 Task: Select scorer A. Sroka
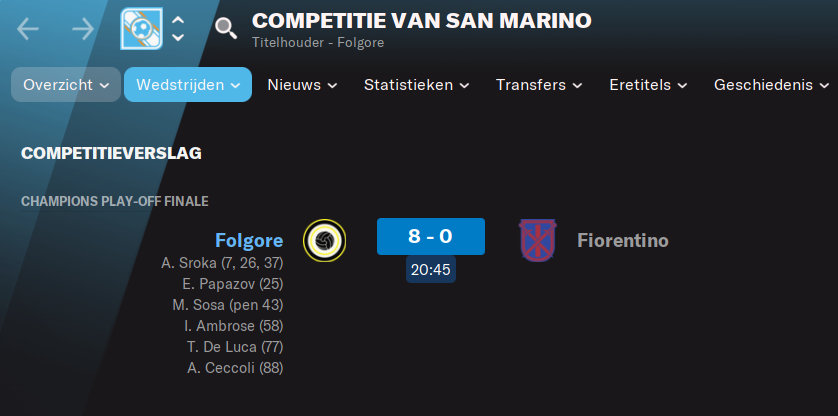(222, 263)
